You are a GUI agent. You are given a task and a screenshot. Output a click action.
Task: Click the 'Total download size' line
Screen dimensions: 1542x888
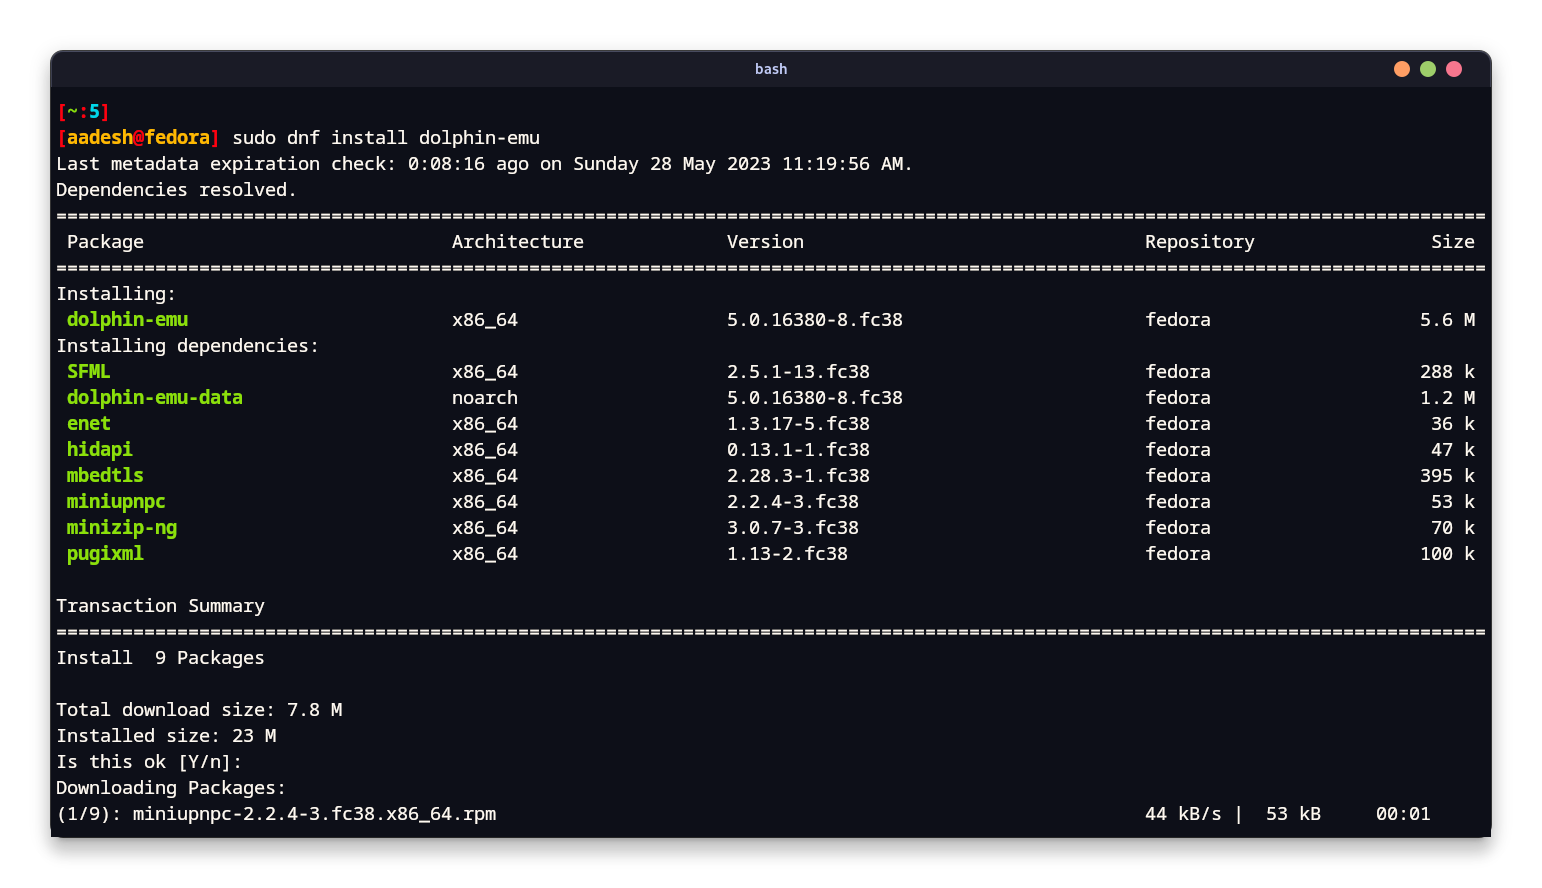click(199, 709)
